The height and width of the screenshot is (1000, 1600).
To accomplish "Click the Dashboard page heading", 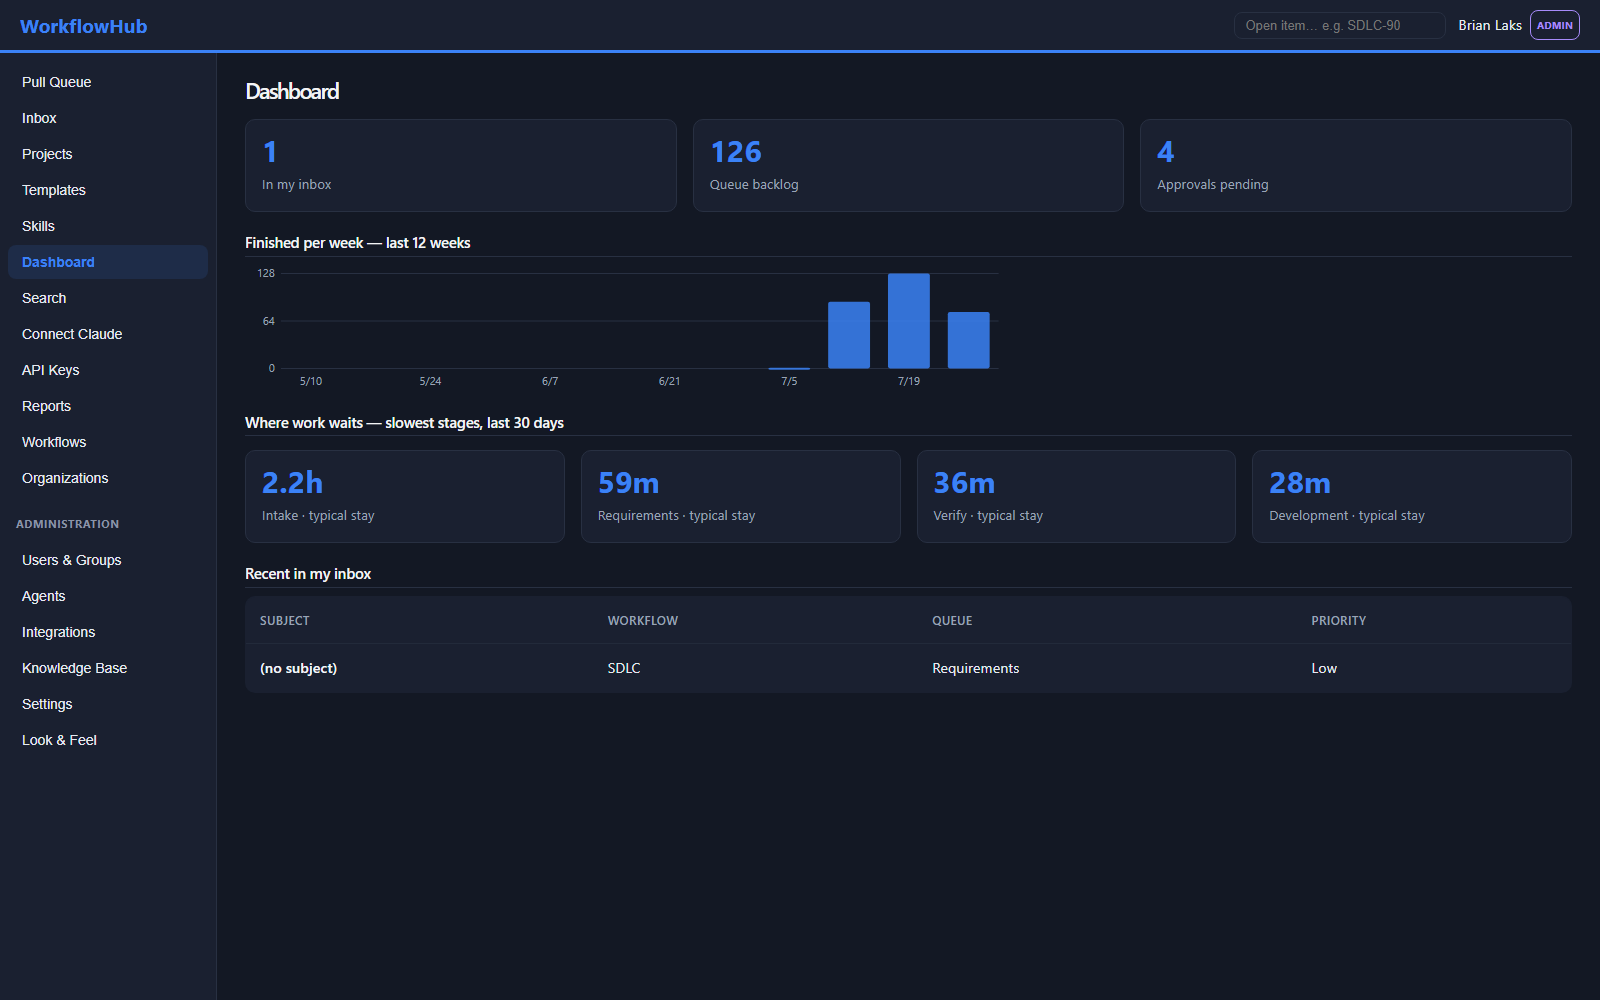I will click(x=292, y=91).
